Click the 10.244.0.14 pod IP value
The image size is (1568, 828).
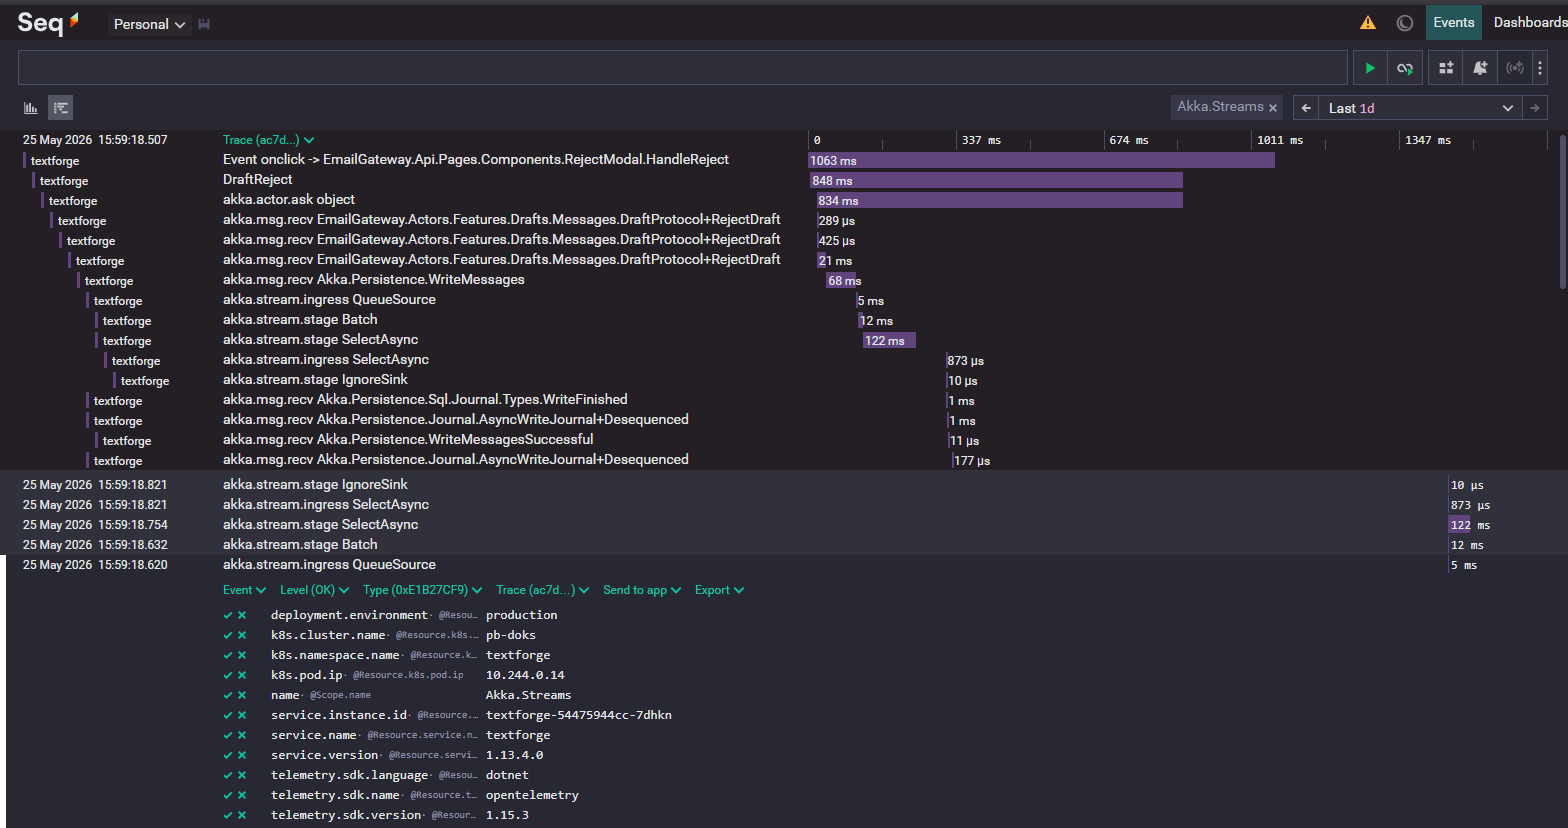point(525,675)
